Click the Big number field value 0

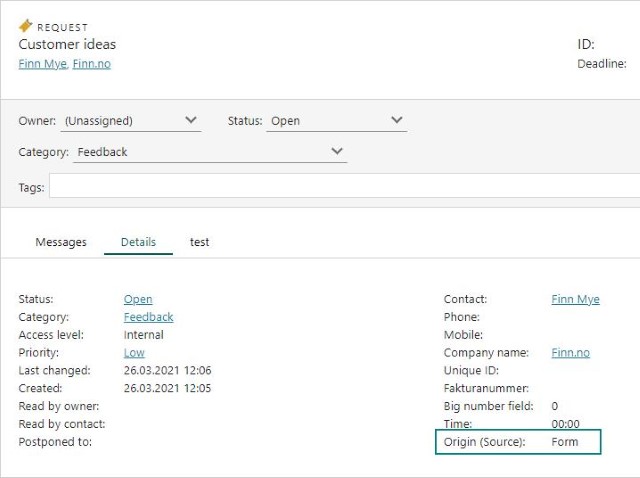coord(555,406)
